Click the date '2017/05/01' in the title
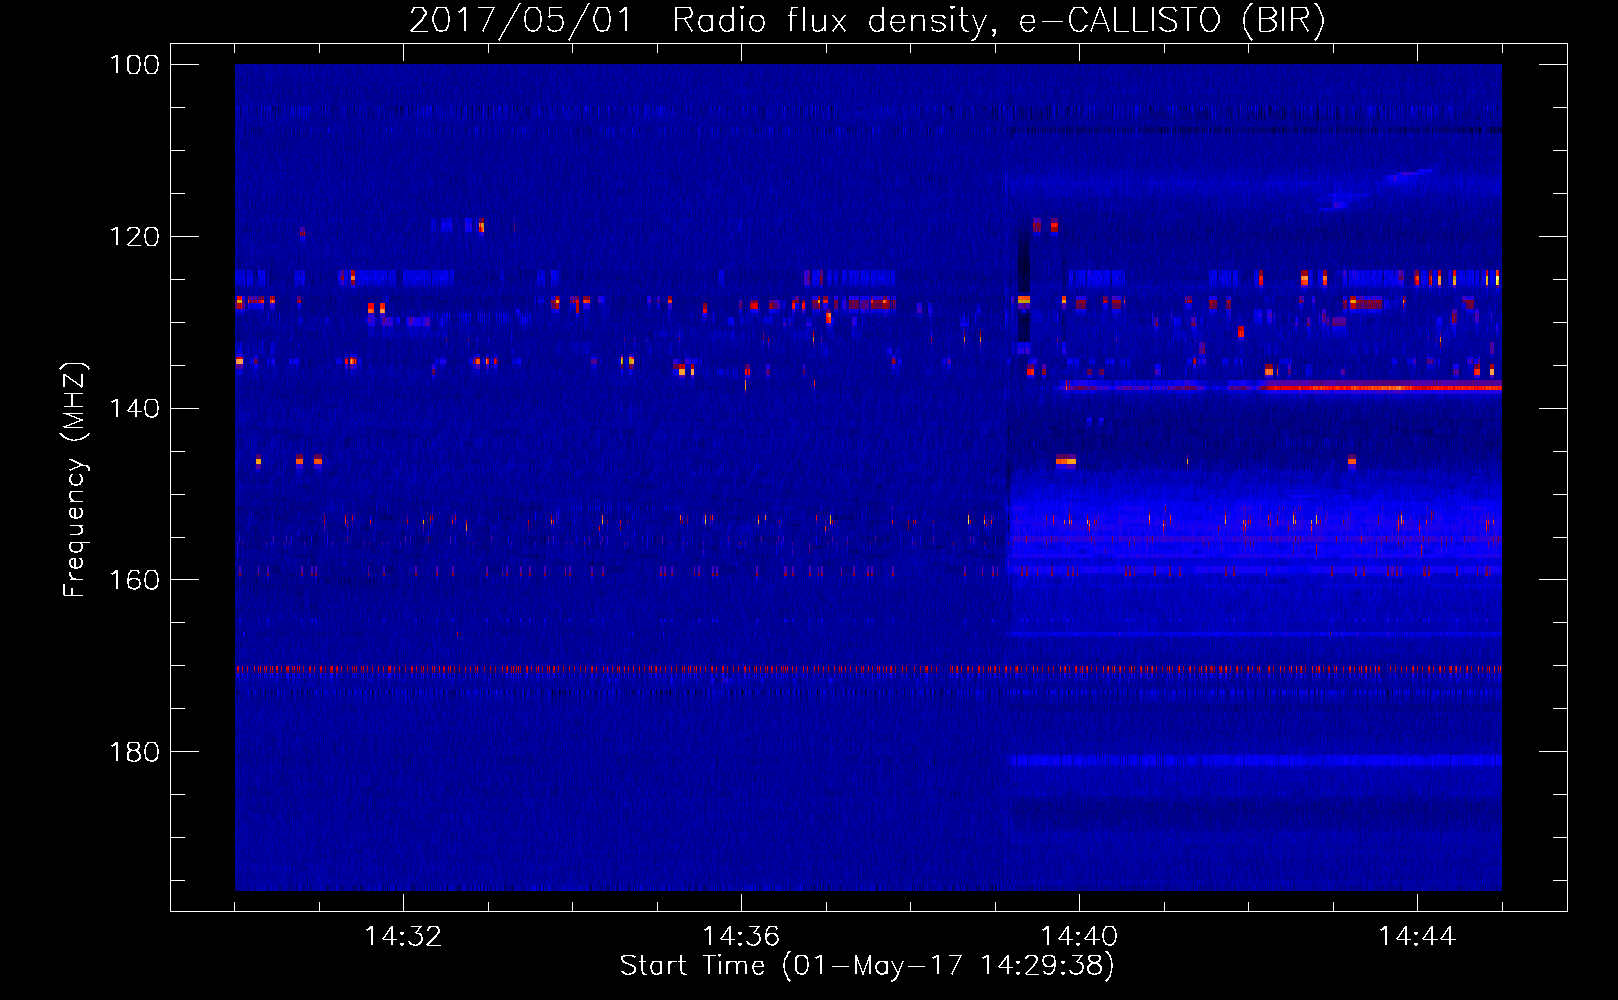Screen dimensions: 1618x1000 point(521,20)
